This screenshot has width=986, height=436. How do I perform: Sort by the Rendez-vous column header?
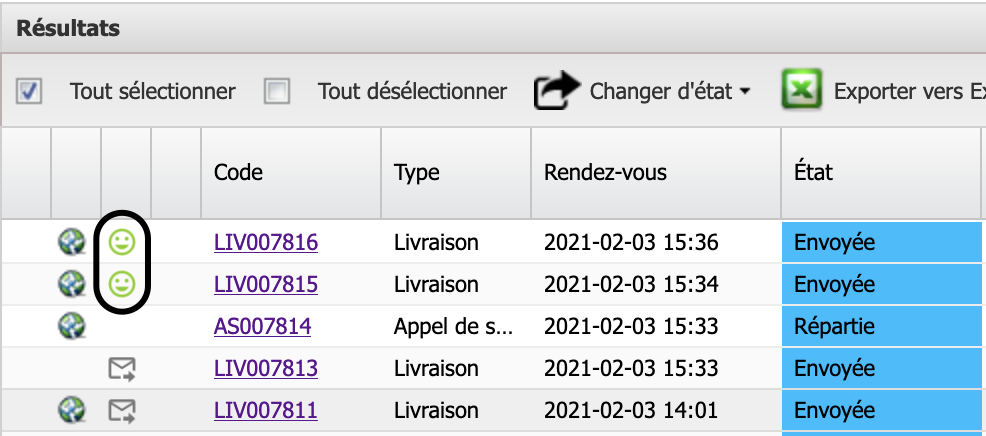(x=605, y=172)
